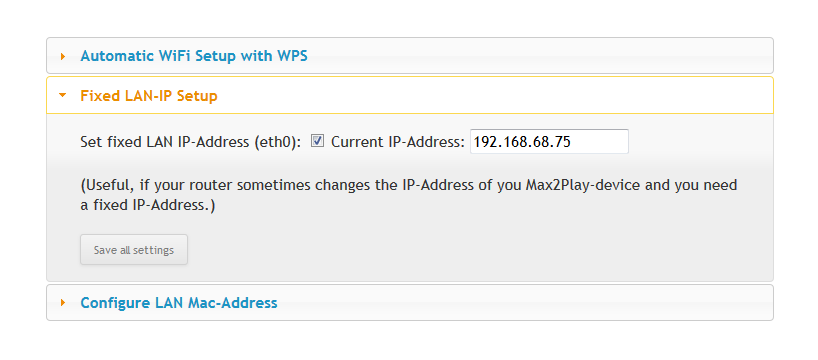Expand the Configure LAN Mac-Address section

[x=410, y=303]
